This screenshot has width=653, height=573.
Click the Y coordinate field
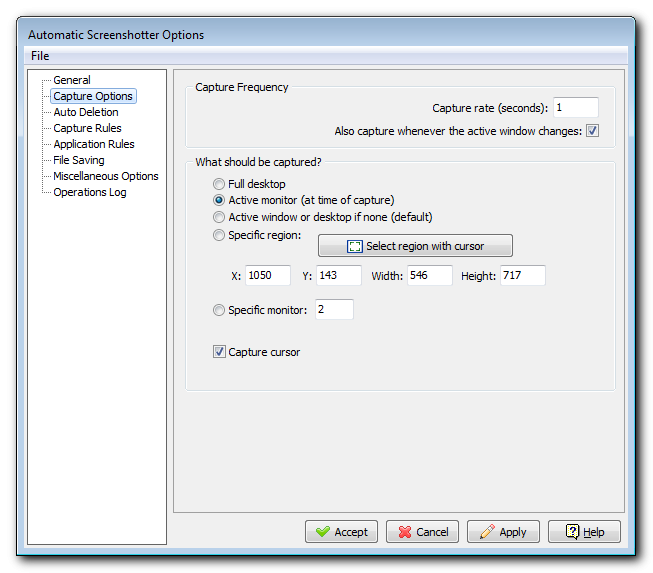point(339,275)
